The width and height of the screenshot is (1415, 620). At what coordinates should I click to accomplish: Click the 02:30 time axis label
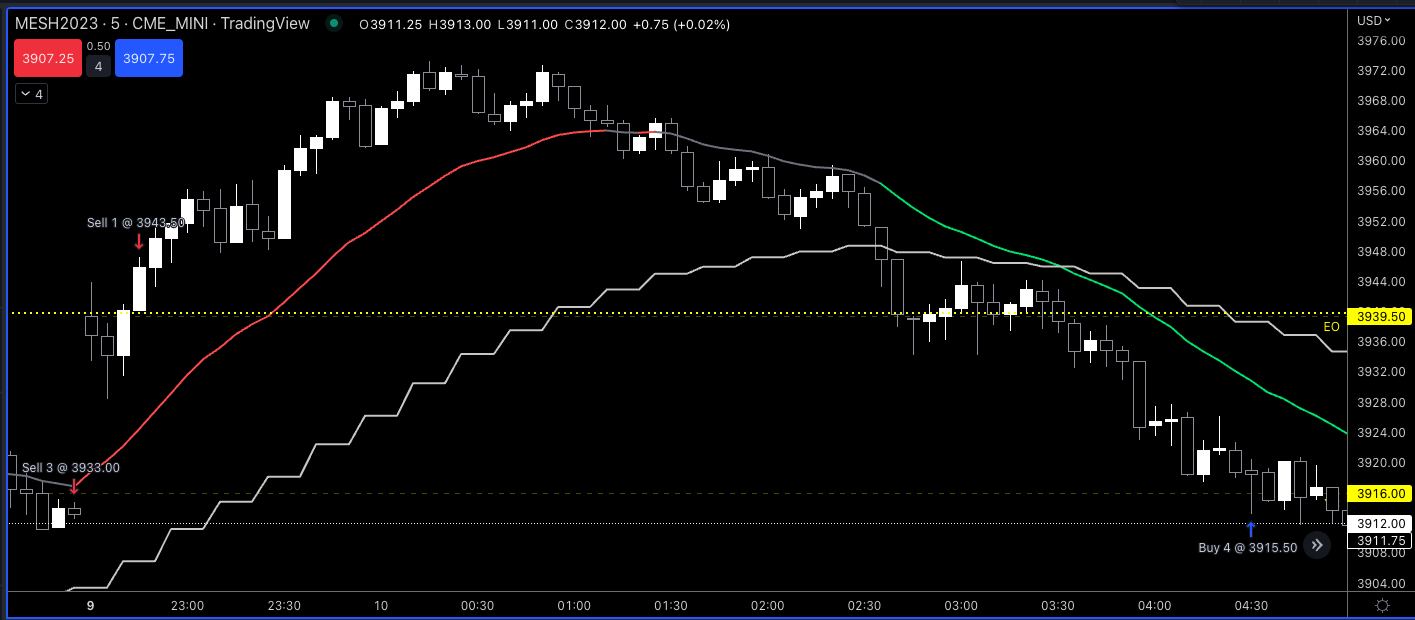coord(865,606)
